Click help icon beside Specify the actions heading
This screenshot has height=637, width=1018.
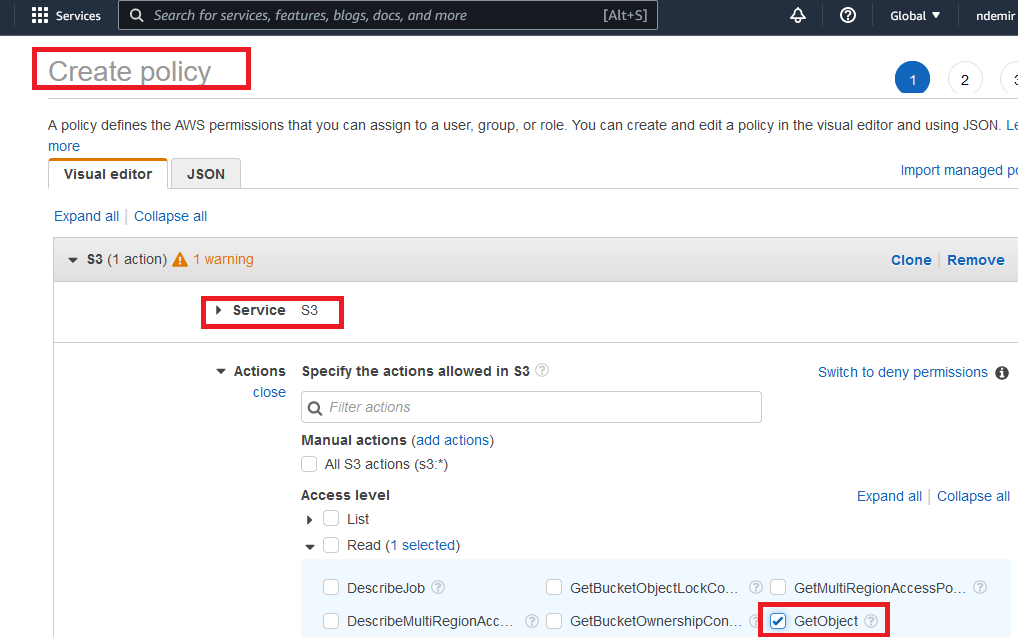(542, 371)
